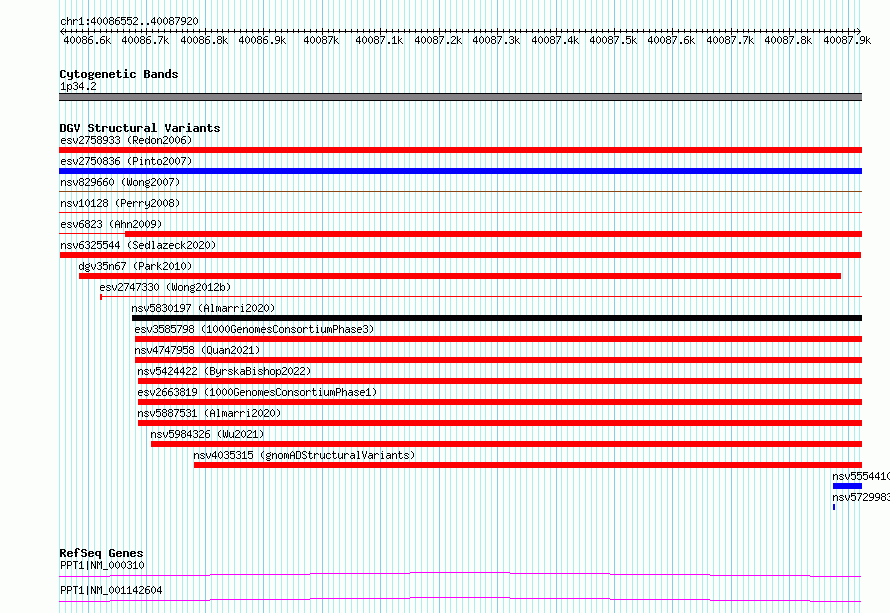Click the magenta PPT1|NM_000310 transcript line

pyautogui.click(x=460, y=574)
